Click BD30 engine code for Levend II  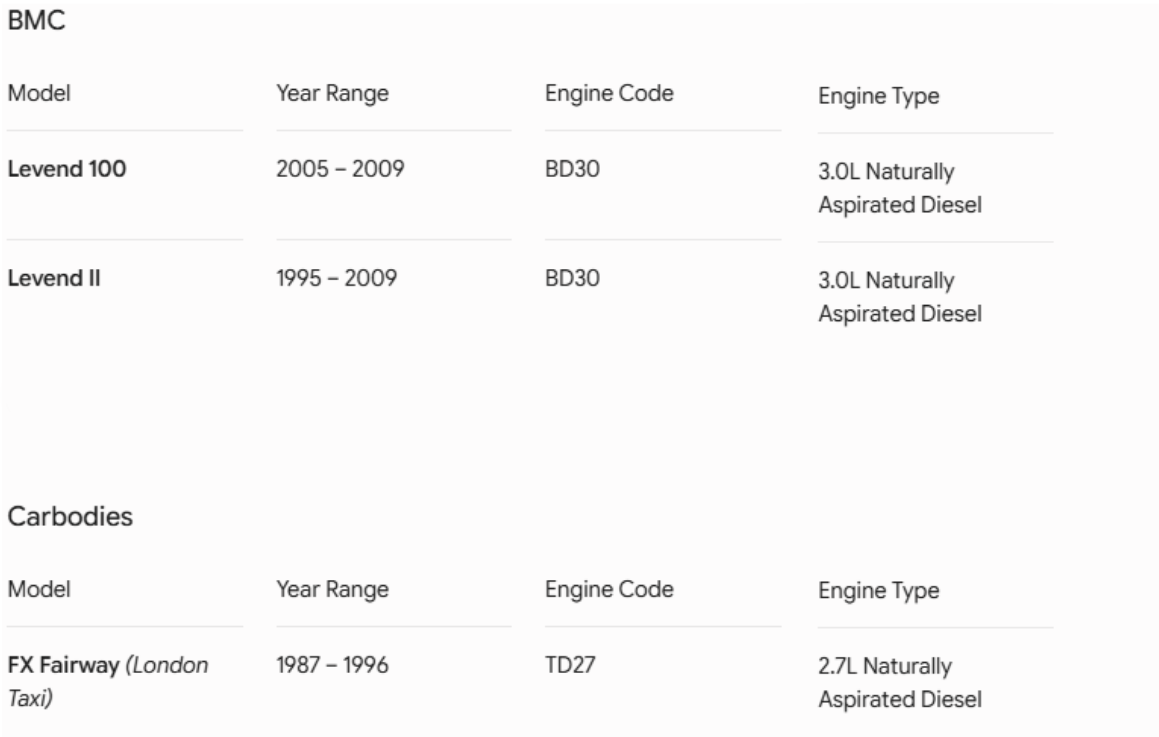point(572,278)
